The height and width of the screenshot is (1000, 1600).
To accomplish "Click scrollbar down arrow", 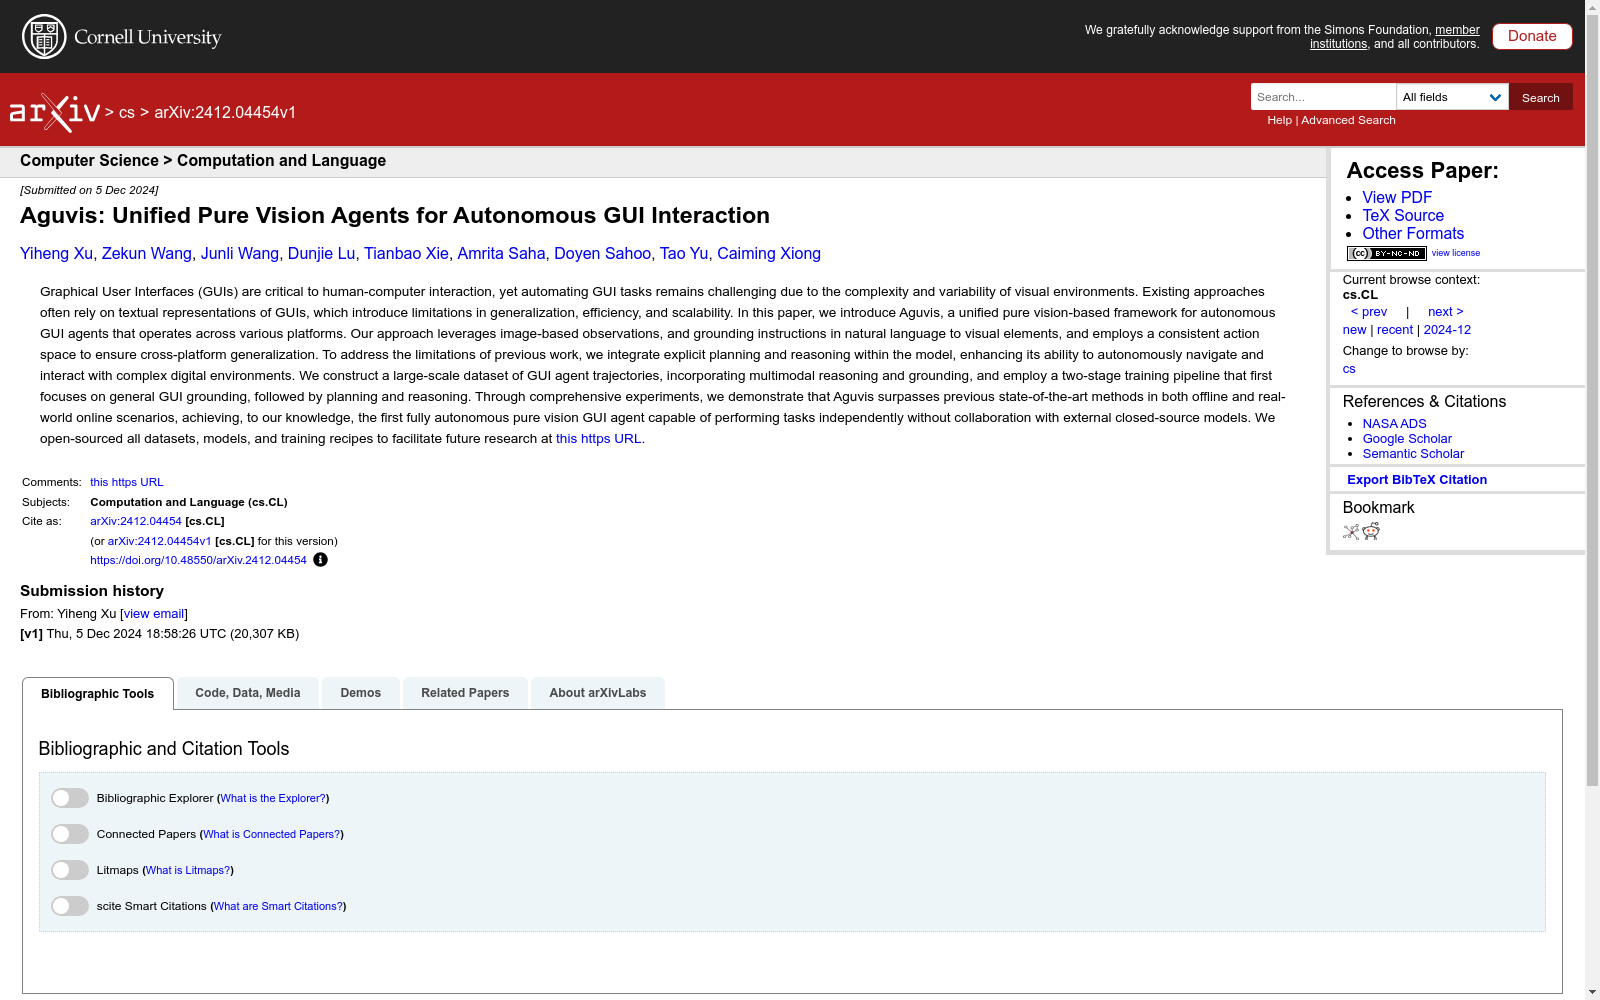I will (1592, 992).
